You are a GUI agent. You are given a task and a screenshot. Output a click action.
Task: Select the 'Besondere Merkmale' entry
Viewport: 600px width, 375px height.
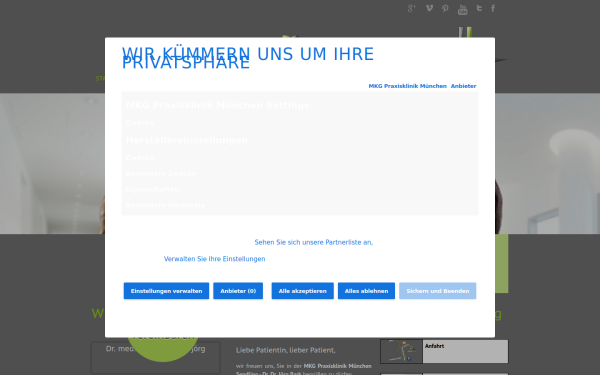click(166, 205)
